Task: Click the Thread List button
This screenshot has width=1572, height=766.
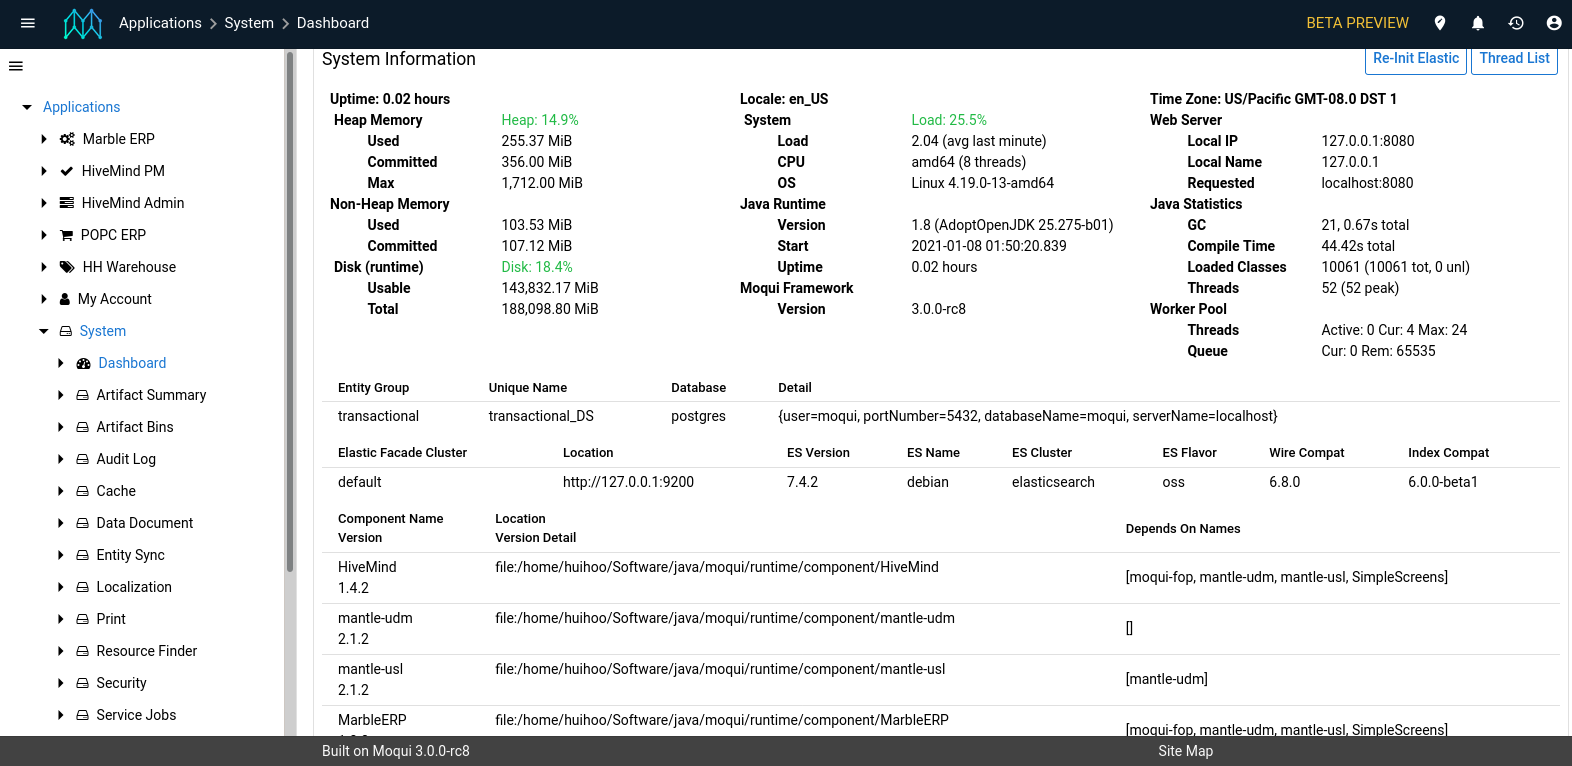Action: 1514,59
